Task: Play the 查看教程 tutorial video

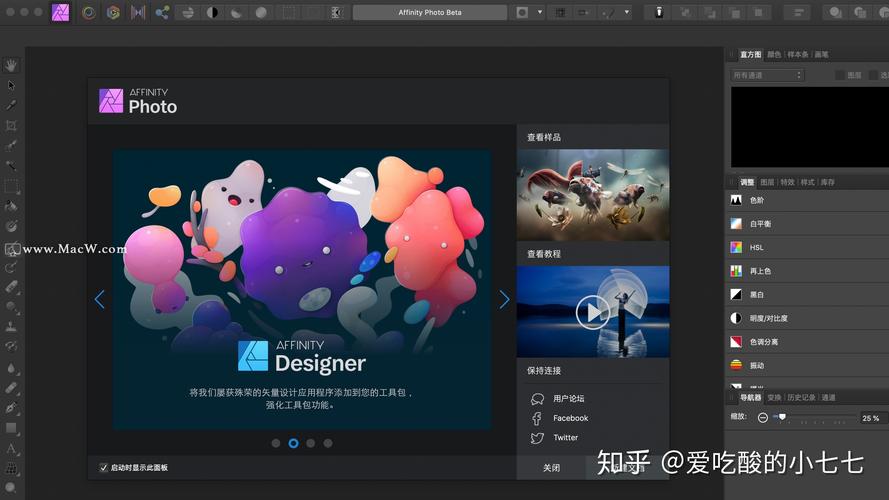Action: click(592, 312)
